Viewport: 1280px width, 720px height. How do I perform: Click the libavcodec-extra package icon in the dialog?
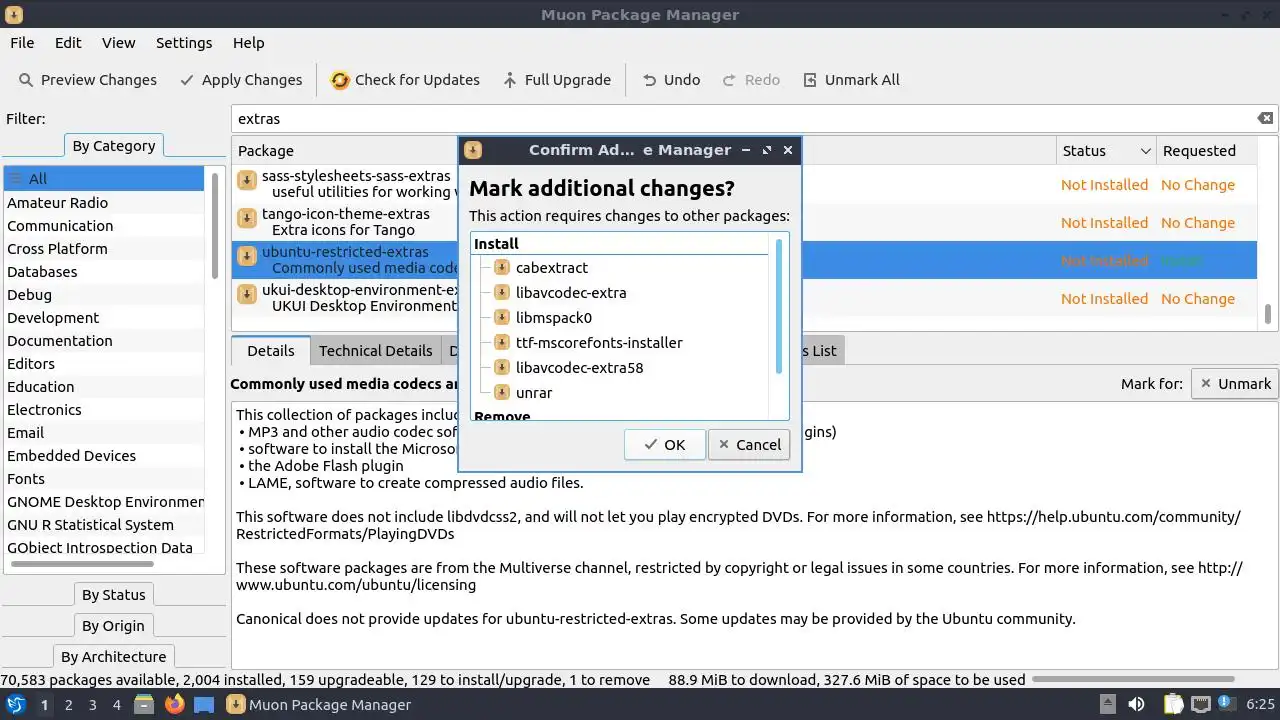click(x=502, y=293)
